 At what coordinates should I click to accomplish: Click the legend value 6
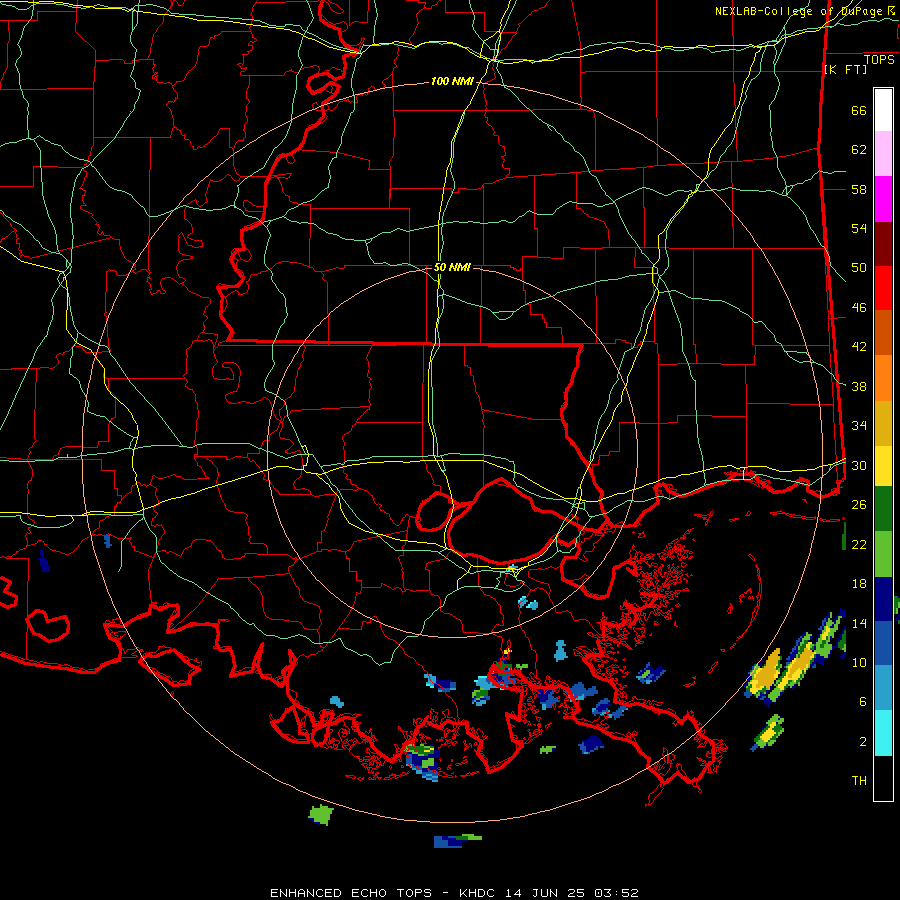tap(863, 701)
